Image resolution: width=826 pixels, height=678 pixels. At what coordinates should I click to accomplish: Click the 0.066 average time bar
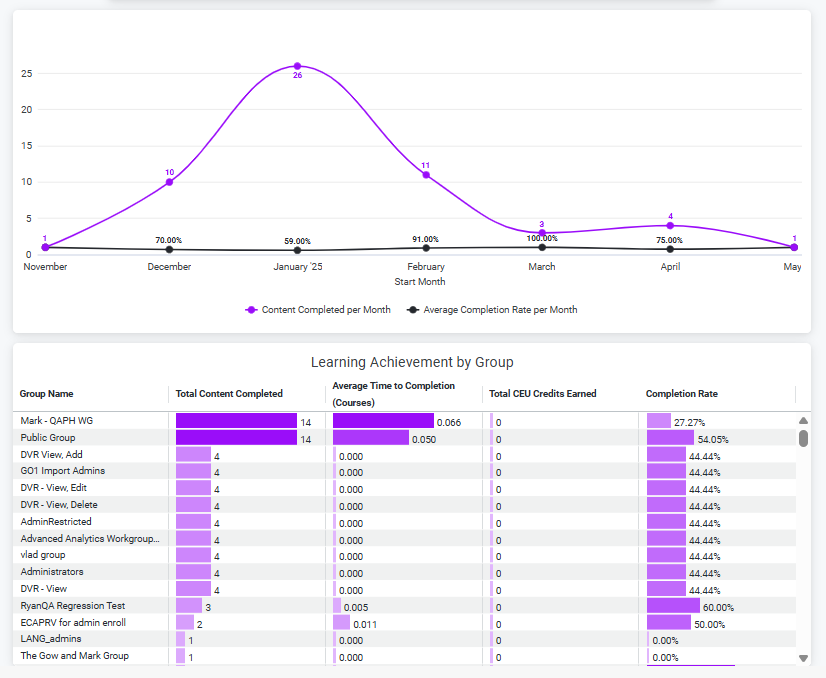click(x=384, y=421)
